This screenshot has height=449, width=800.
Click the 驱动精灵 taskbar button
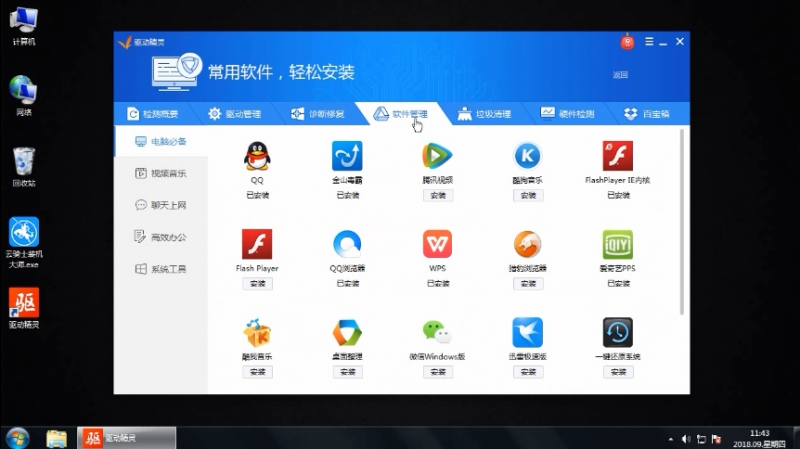coord(127,438)
